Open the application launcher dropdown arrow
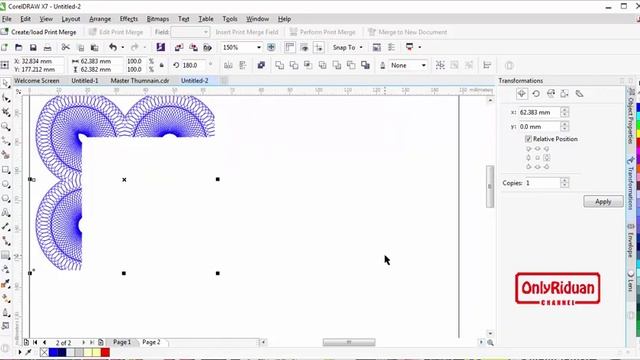 point(419,47)
